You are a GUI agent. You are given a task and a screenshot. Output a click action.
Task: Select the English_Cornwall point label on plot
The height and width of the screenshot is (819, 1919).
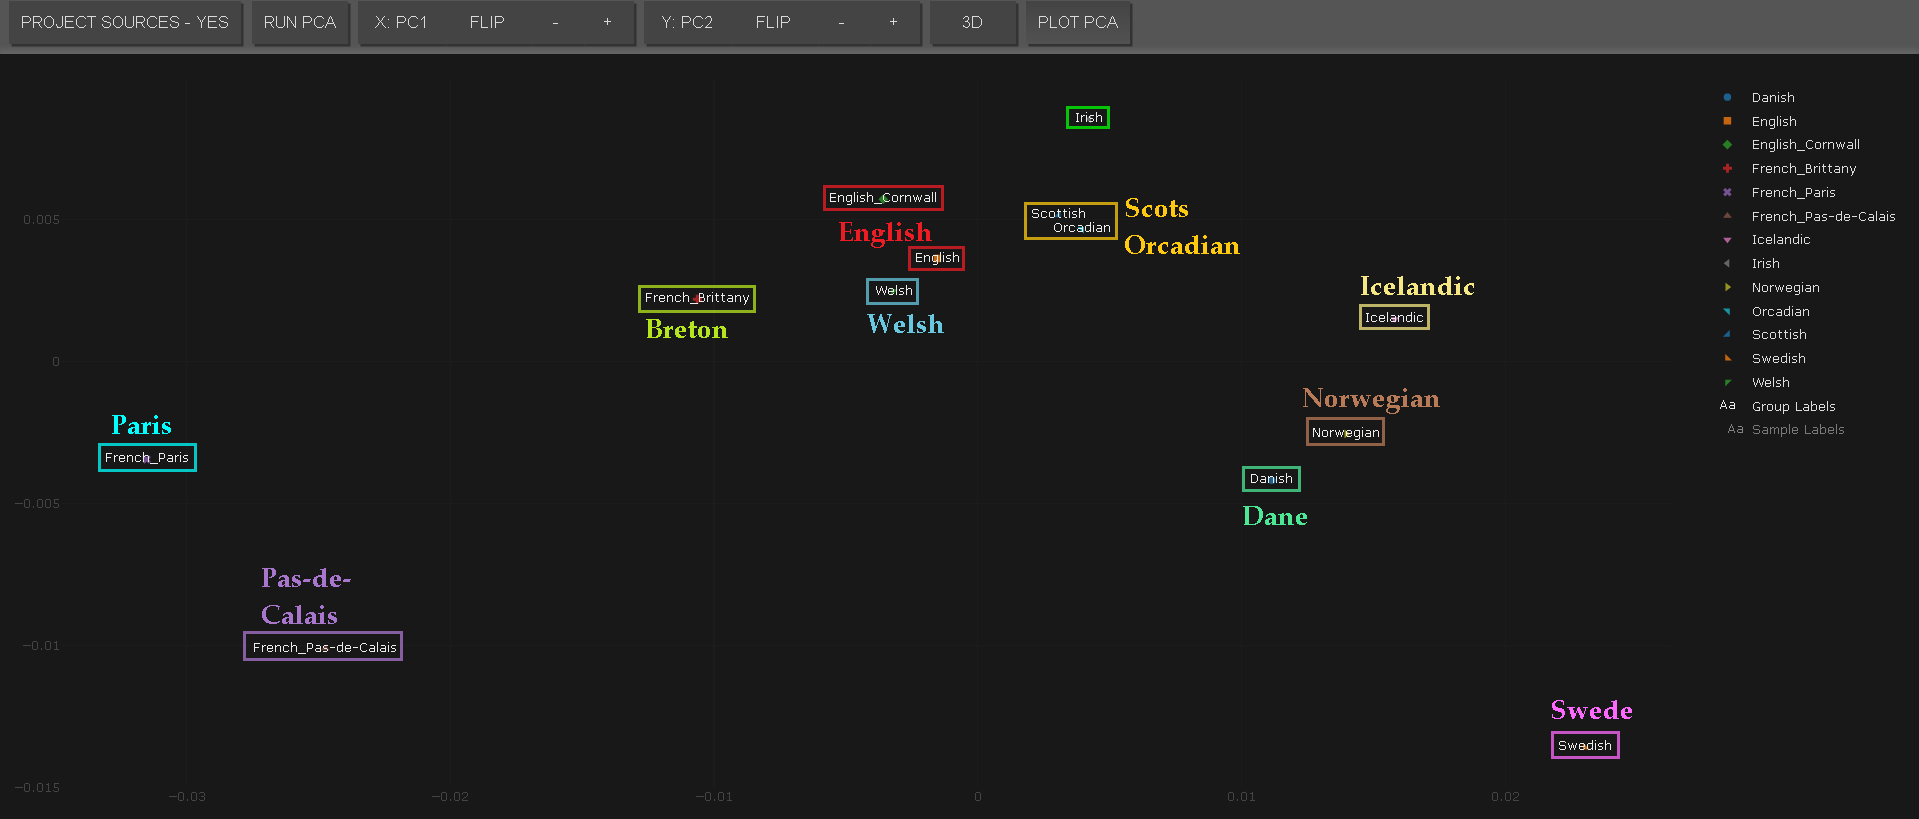[883, 198]
